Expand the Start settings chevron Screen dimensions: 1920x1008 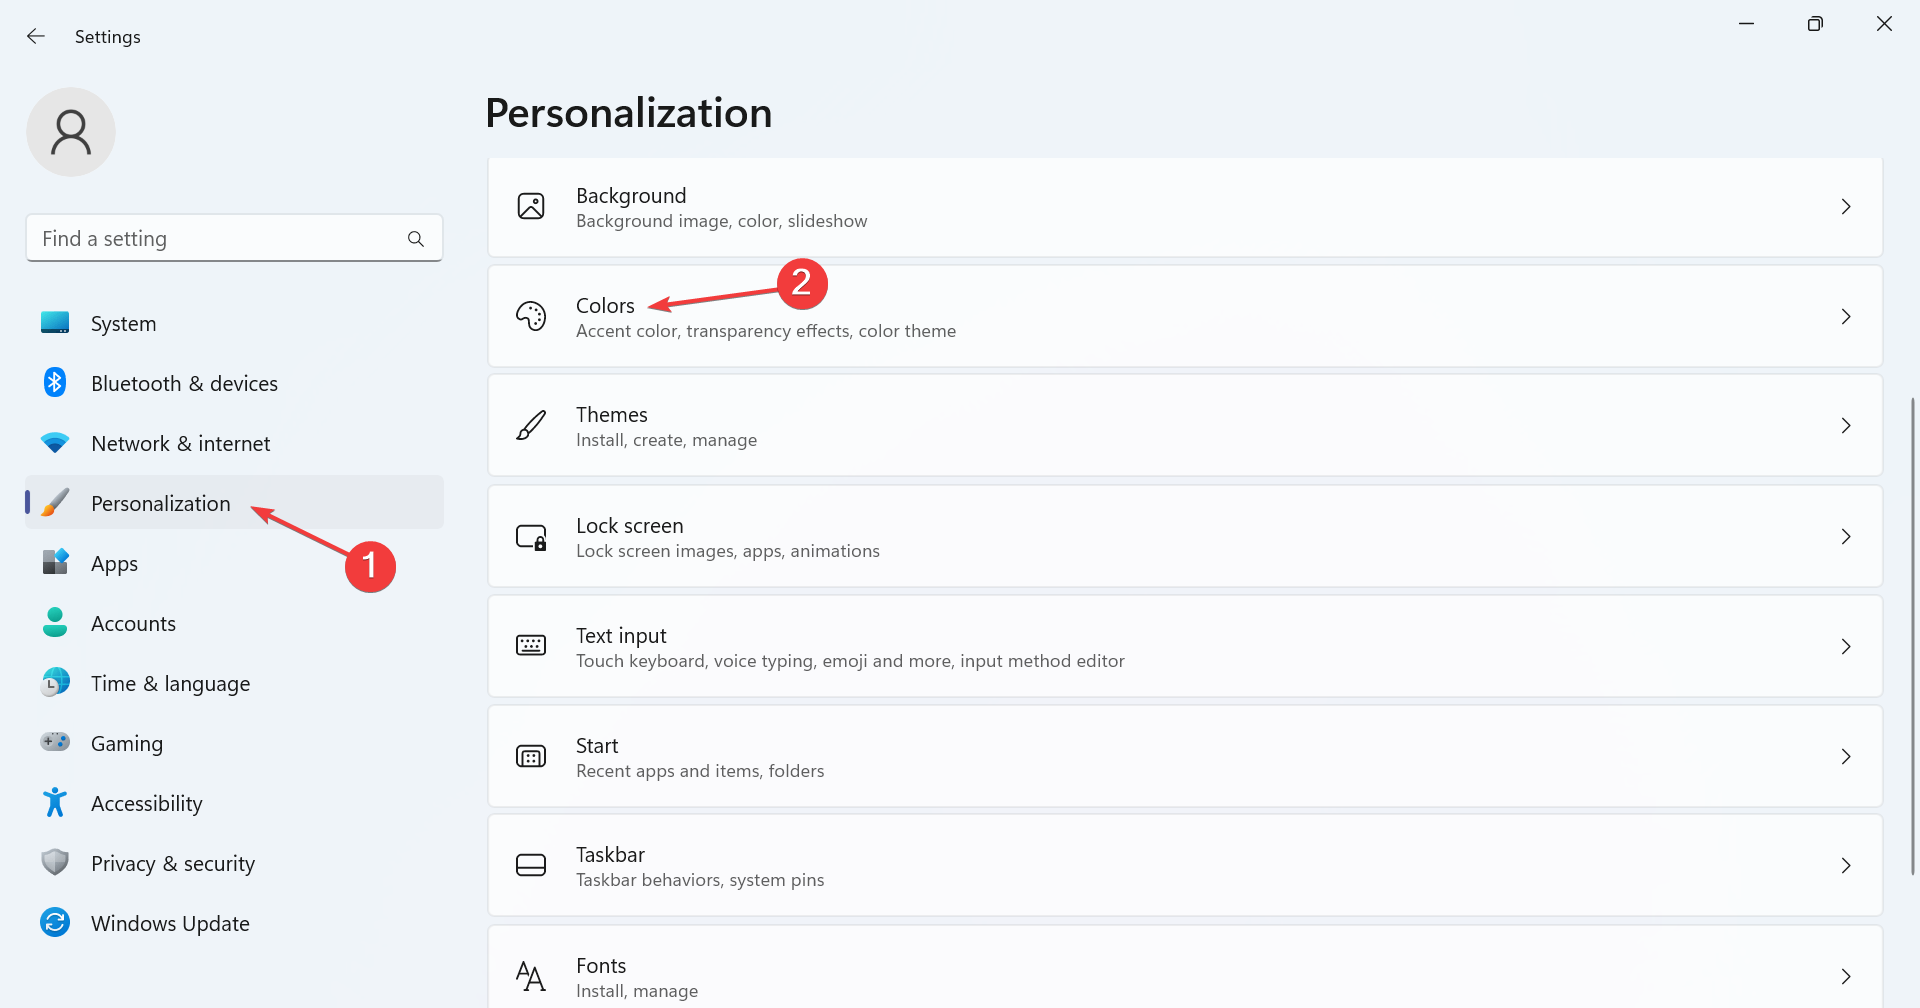coord(1846,757)
